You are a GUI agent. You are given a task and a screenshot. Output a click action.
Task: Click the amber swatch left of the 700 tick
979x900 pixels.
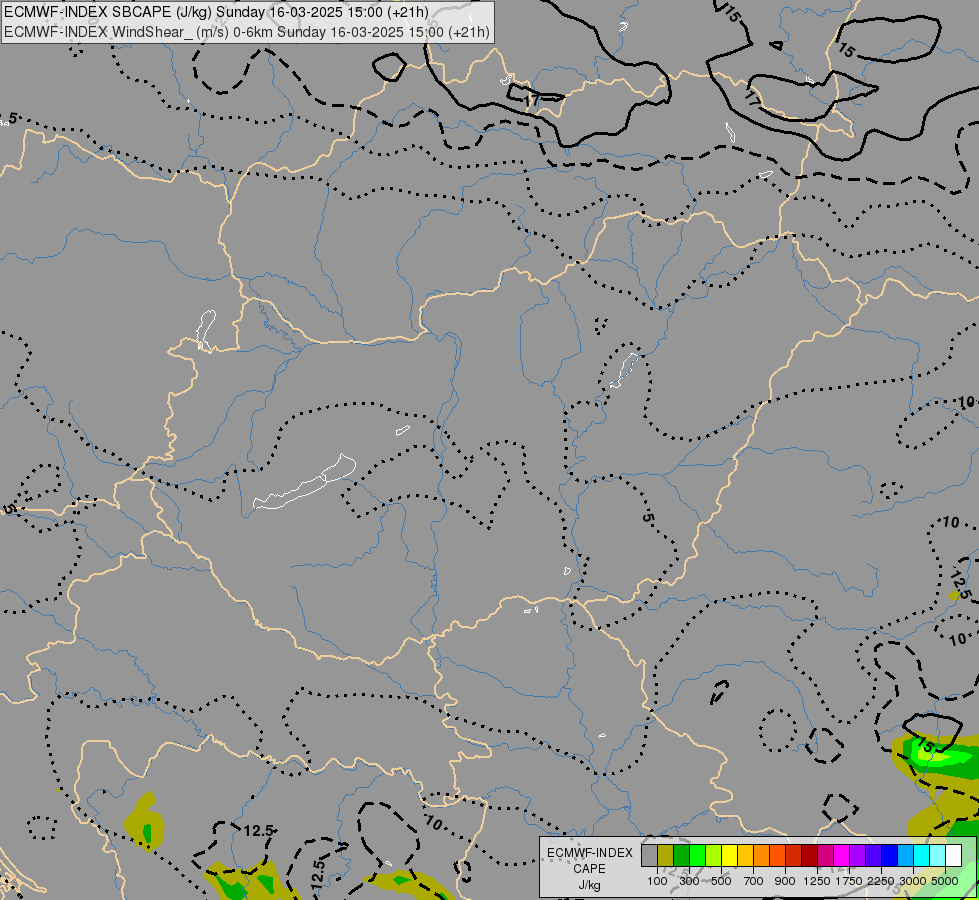(745, 856)
